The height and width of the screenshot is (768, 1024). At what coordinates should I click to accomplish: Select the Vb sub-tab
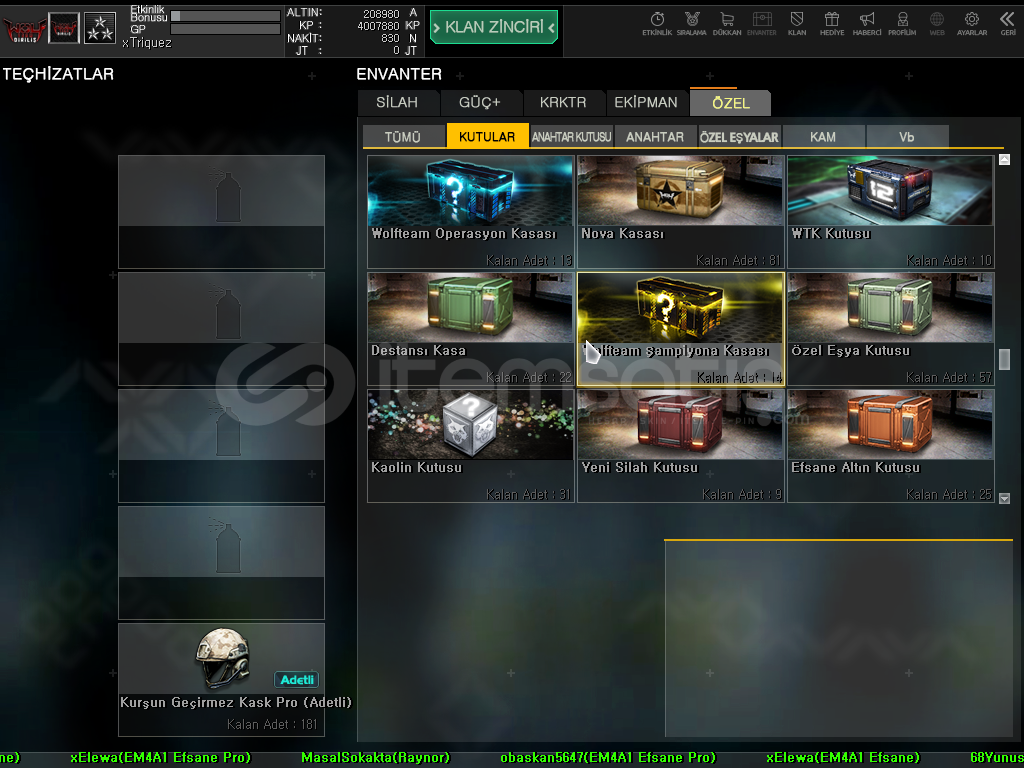point(906,136)
